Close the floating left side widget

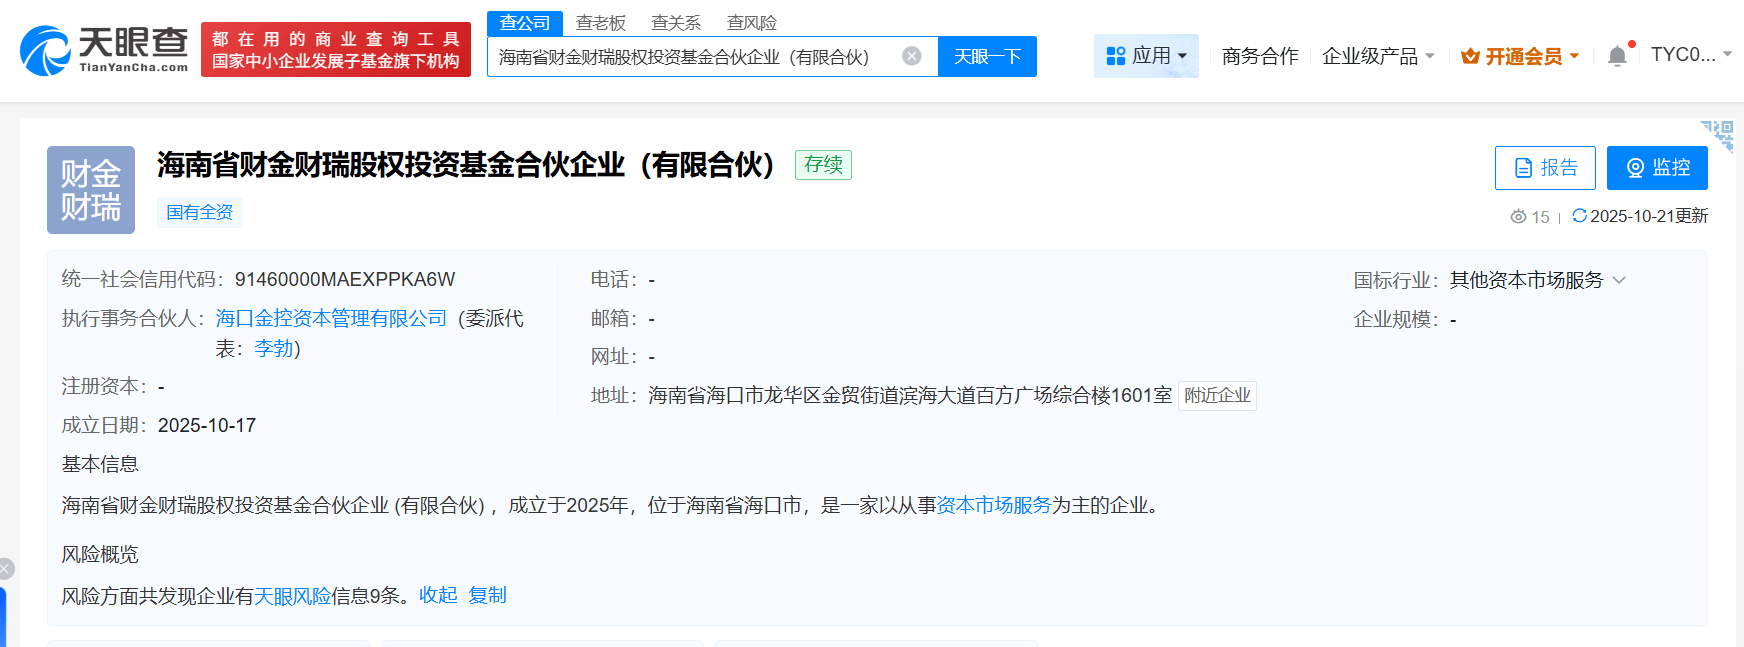(x=6, y=569)
